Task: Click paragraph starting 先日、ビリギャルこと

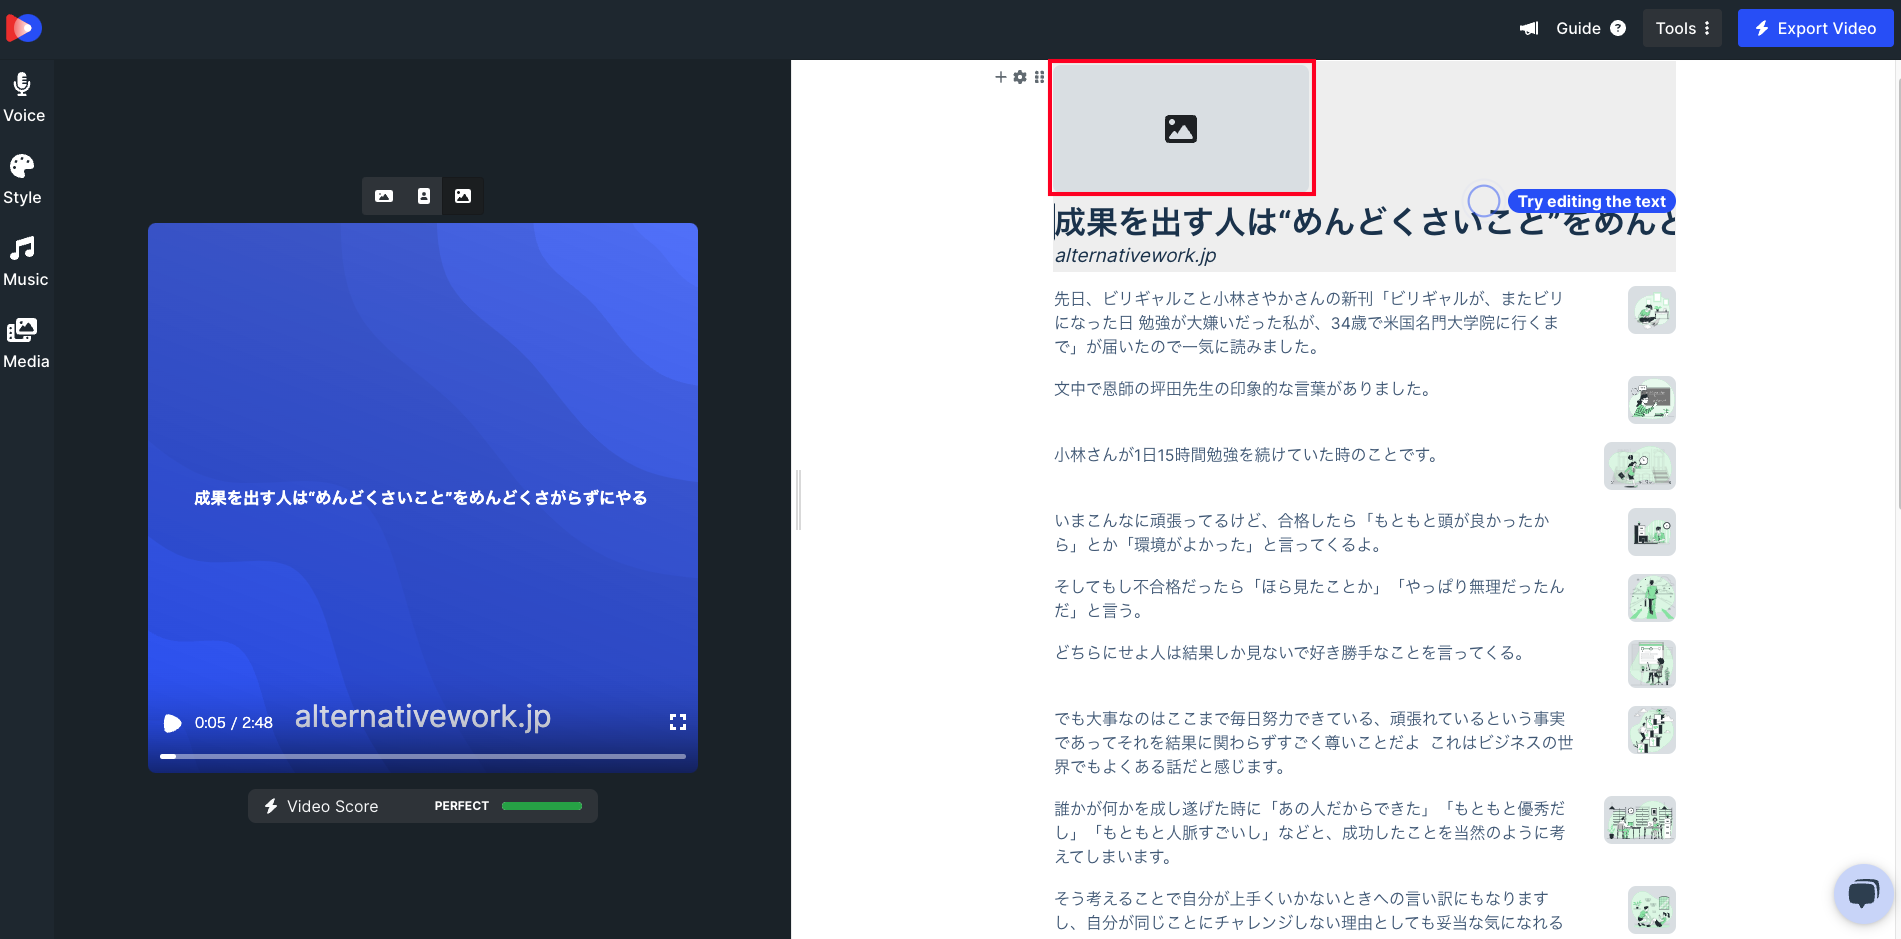Action: pyautogui.click(x=1308, y=323)
